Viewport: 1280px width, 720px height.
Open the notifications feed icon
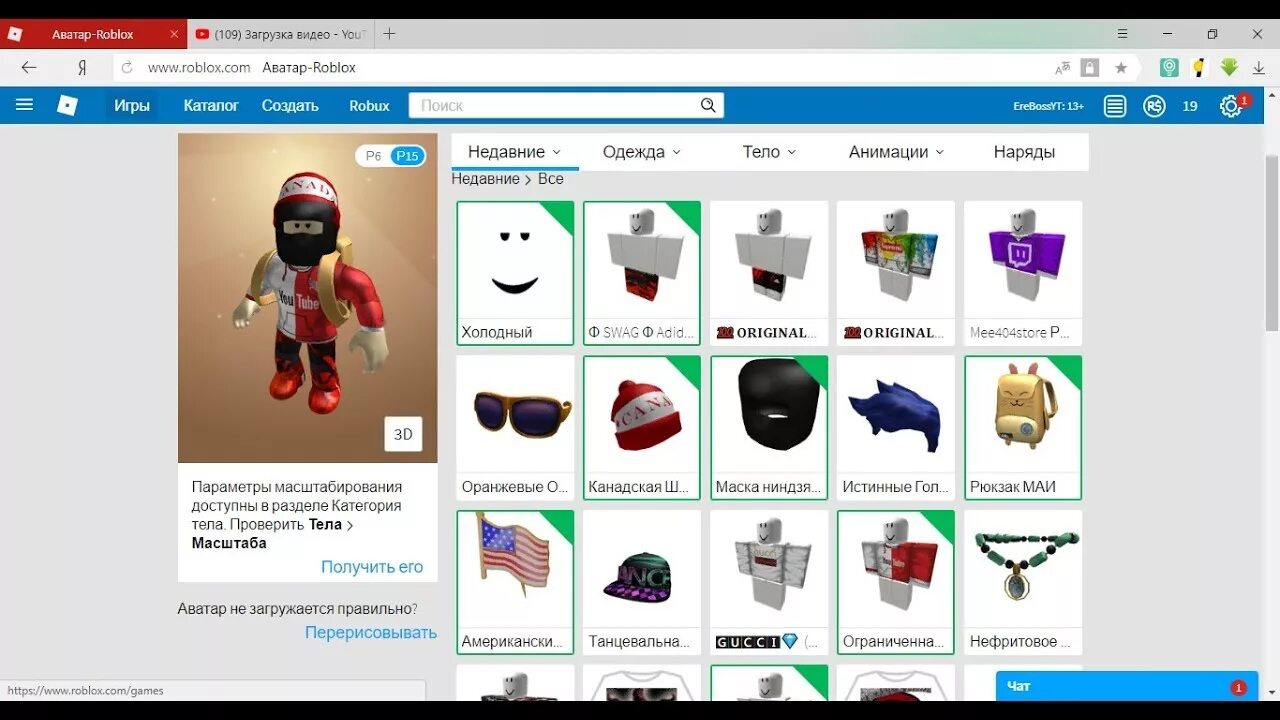[1115, 106]
